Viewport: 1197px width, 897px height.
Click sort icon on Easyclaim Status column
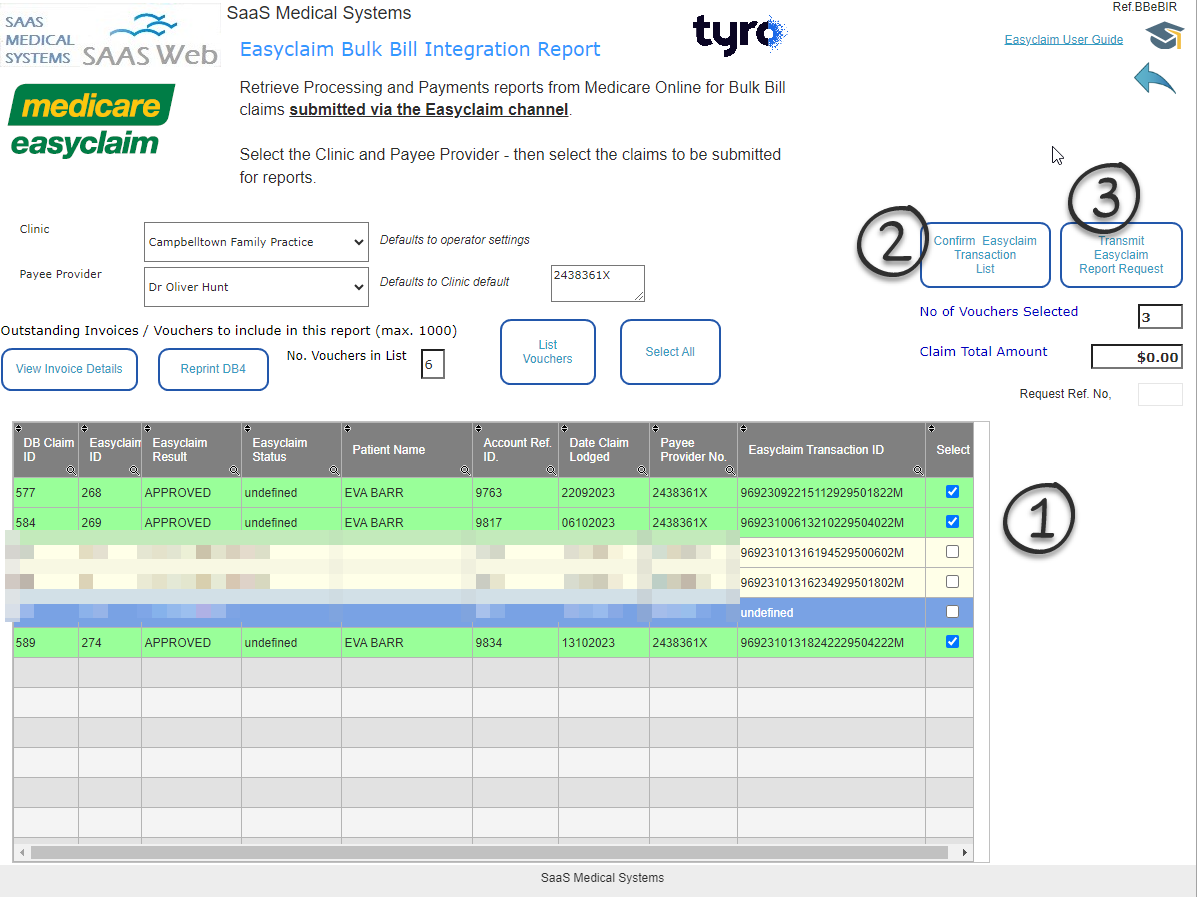pyautogui.click(x=247, y=428)
